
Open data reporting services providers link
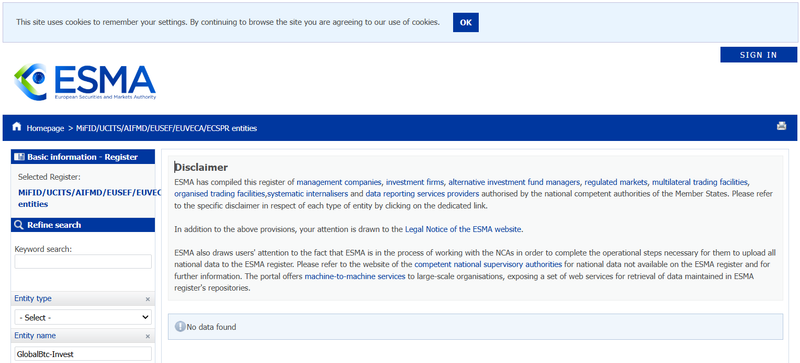422,194
